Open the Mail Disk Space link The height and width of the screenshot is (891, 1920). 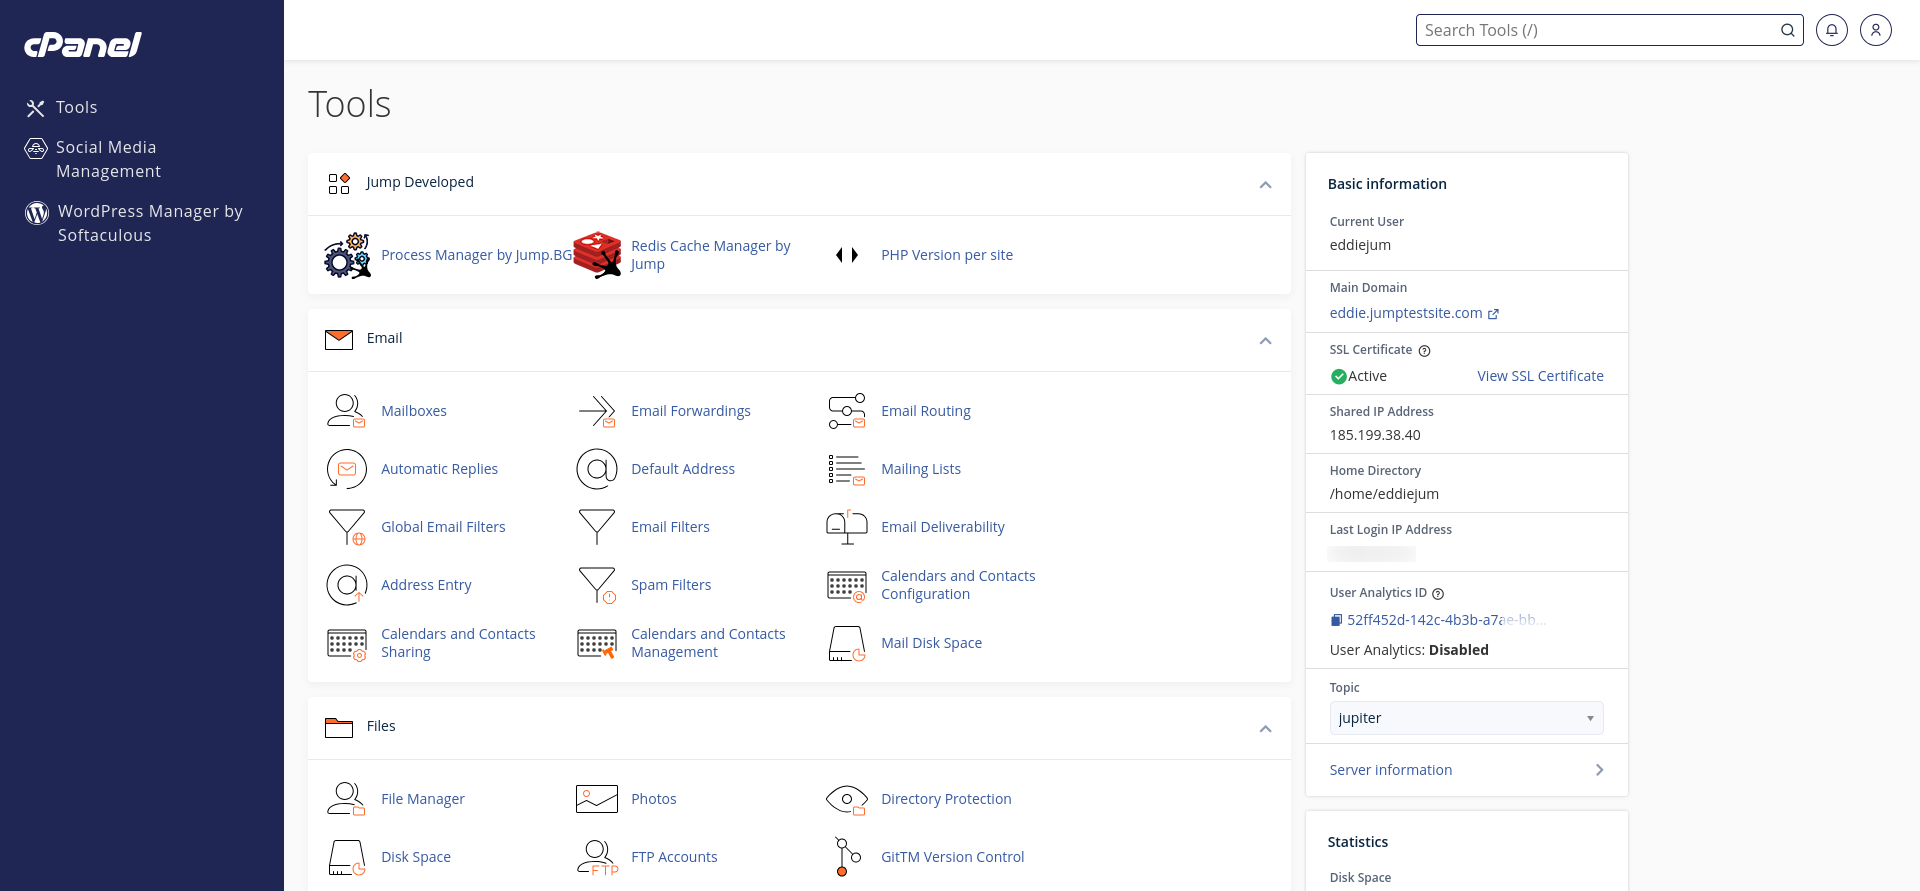pos(931,643)
